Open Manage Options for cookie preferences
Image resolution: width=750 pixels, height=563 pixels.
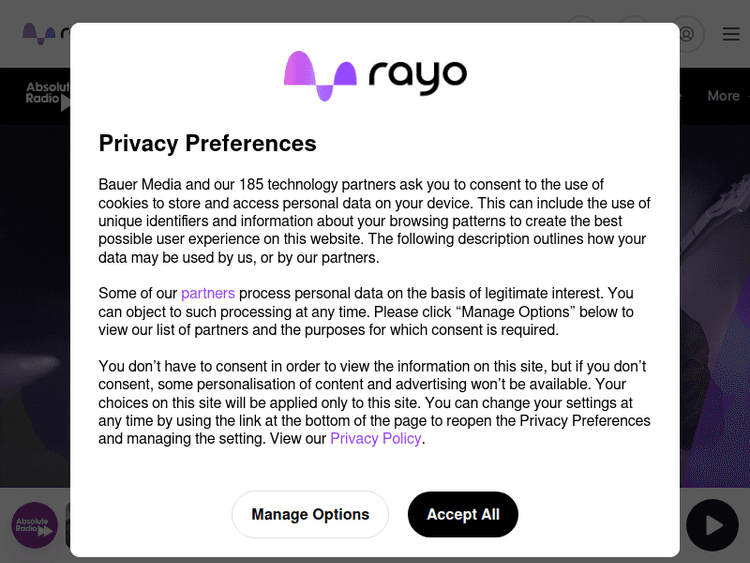[x=310, y=514]
